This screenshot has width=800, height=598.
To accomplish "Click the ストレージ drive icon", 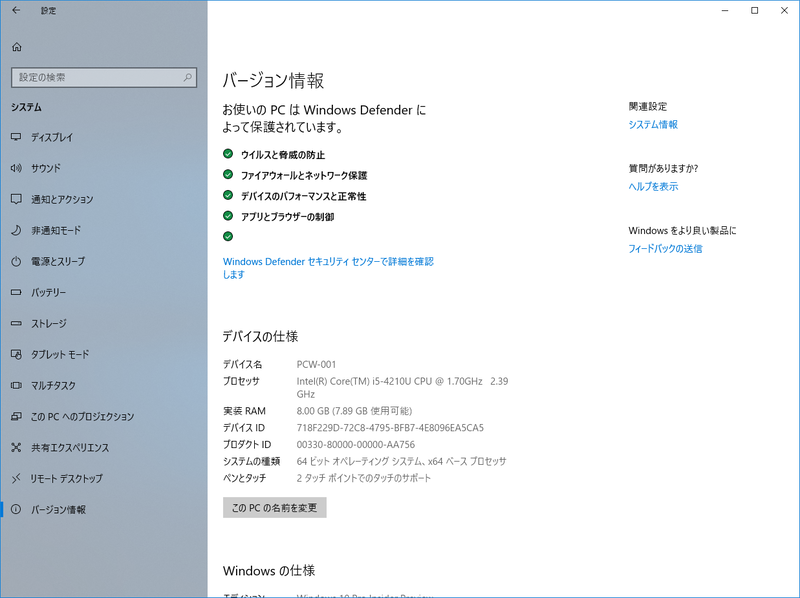I will (x=16, y=323).
